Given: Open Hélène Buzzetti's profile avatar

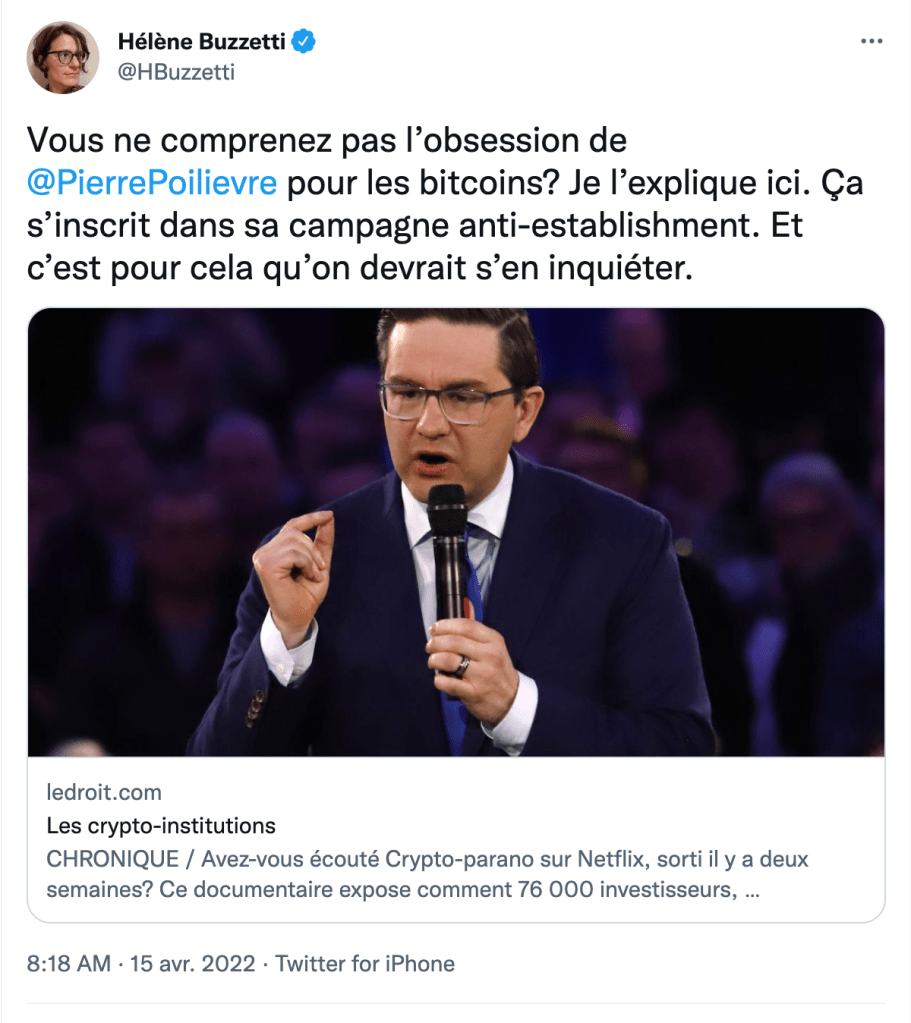Looking at the screenshot, I should click(63, 57).
